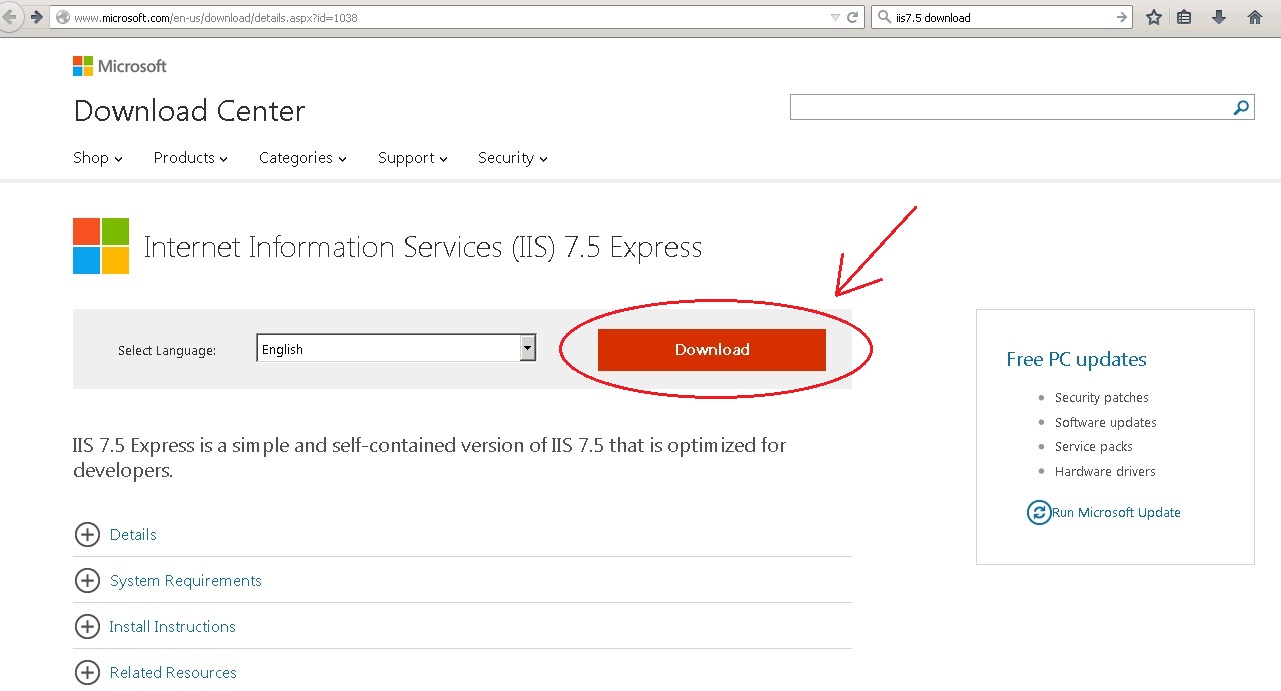Click the Hardware drivers list item
Screen dimensions: 1281x691
point(1105,472)
